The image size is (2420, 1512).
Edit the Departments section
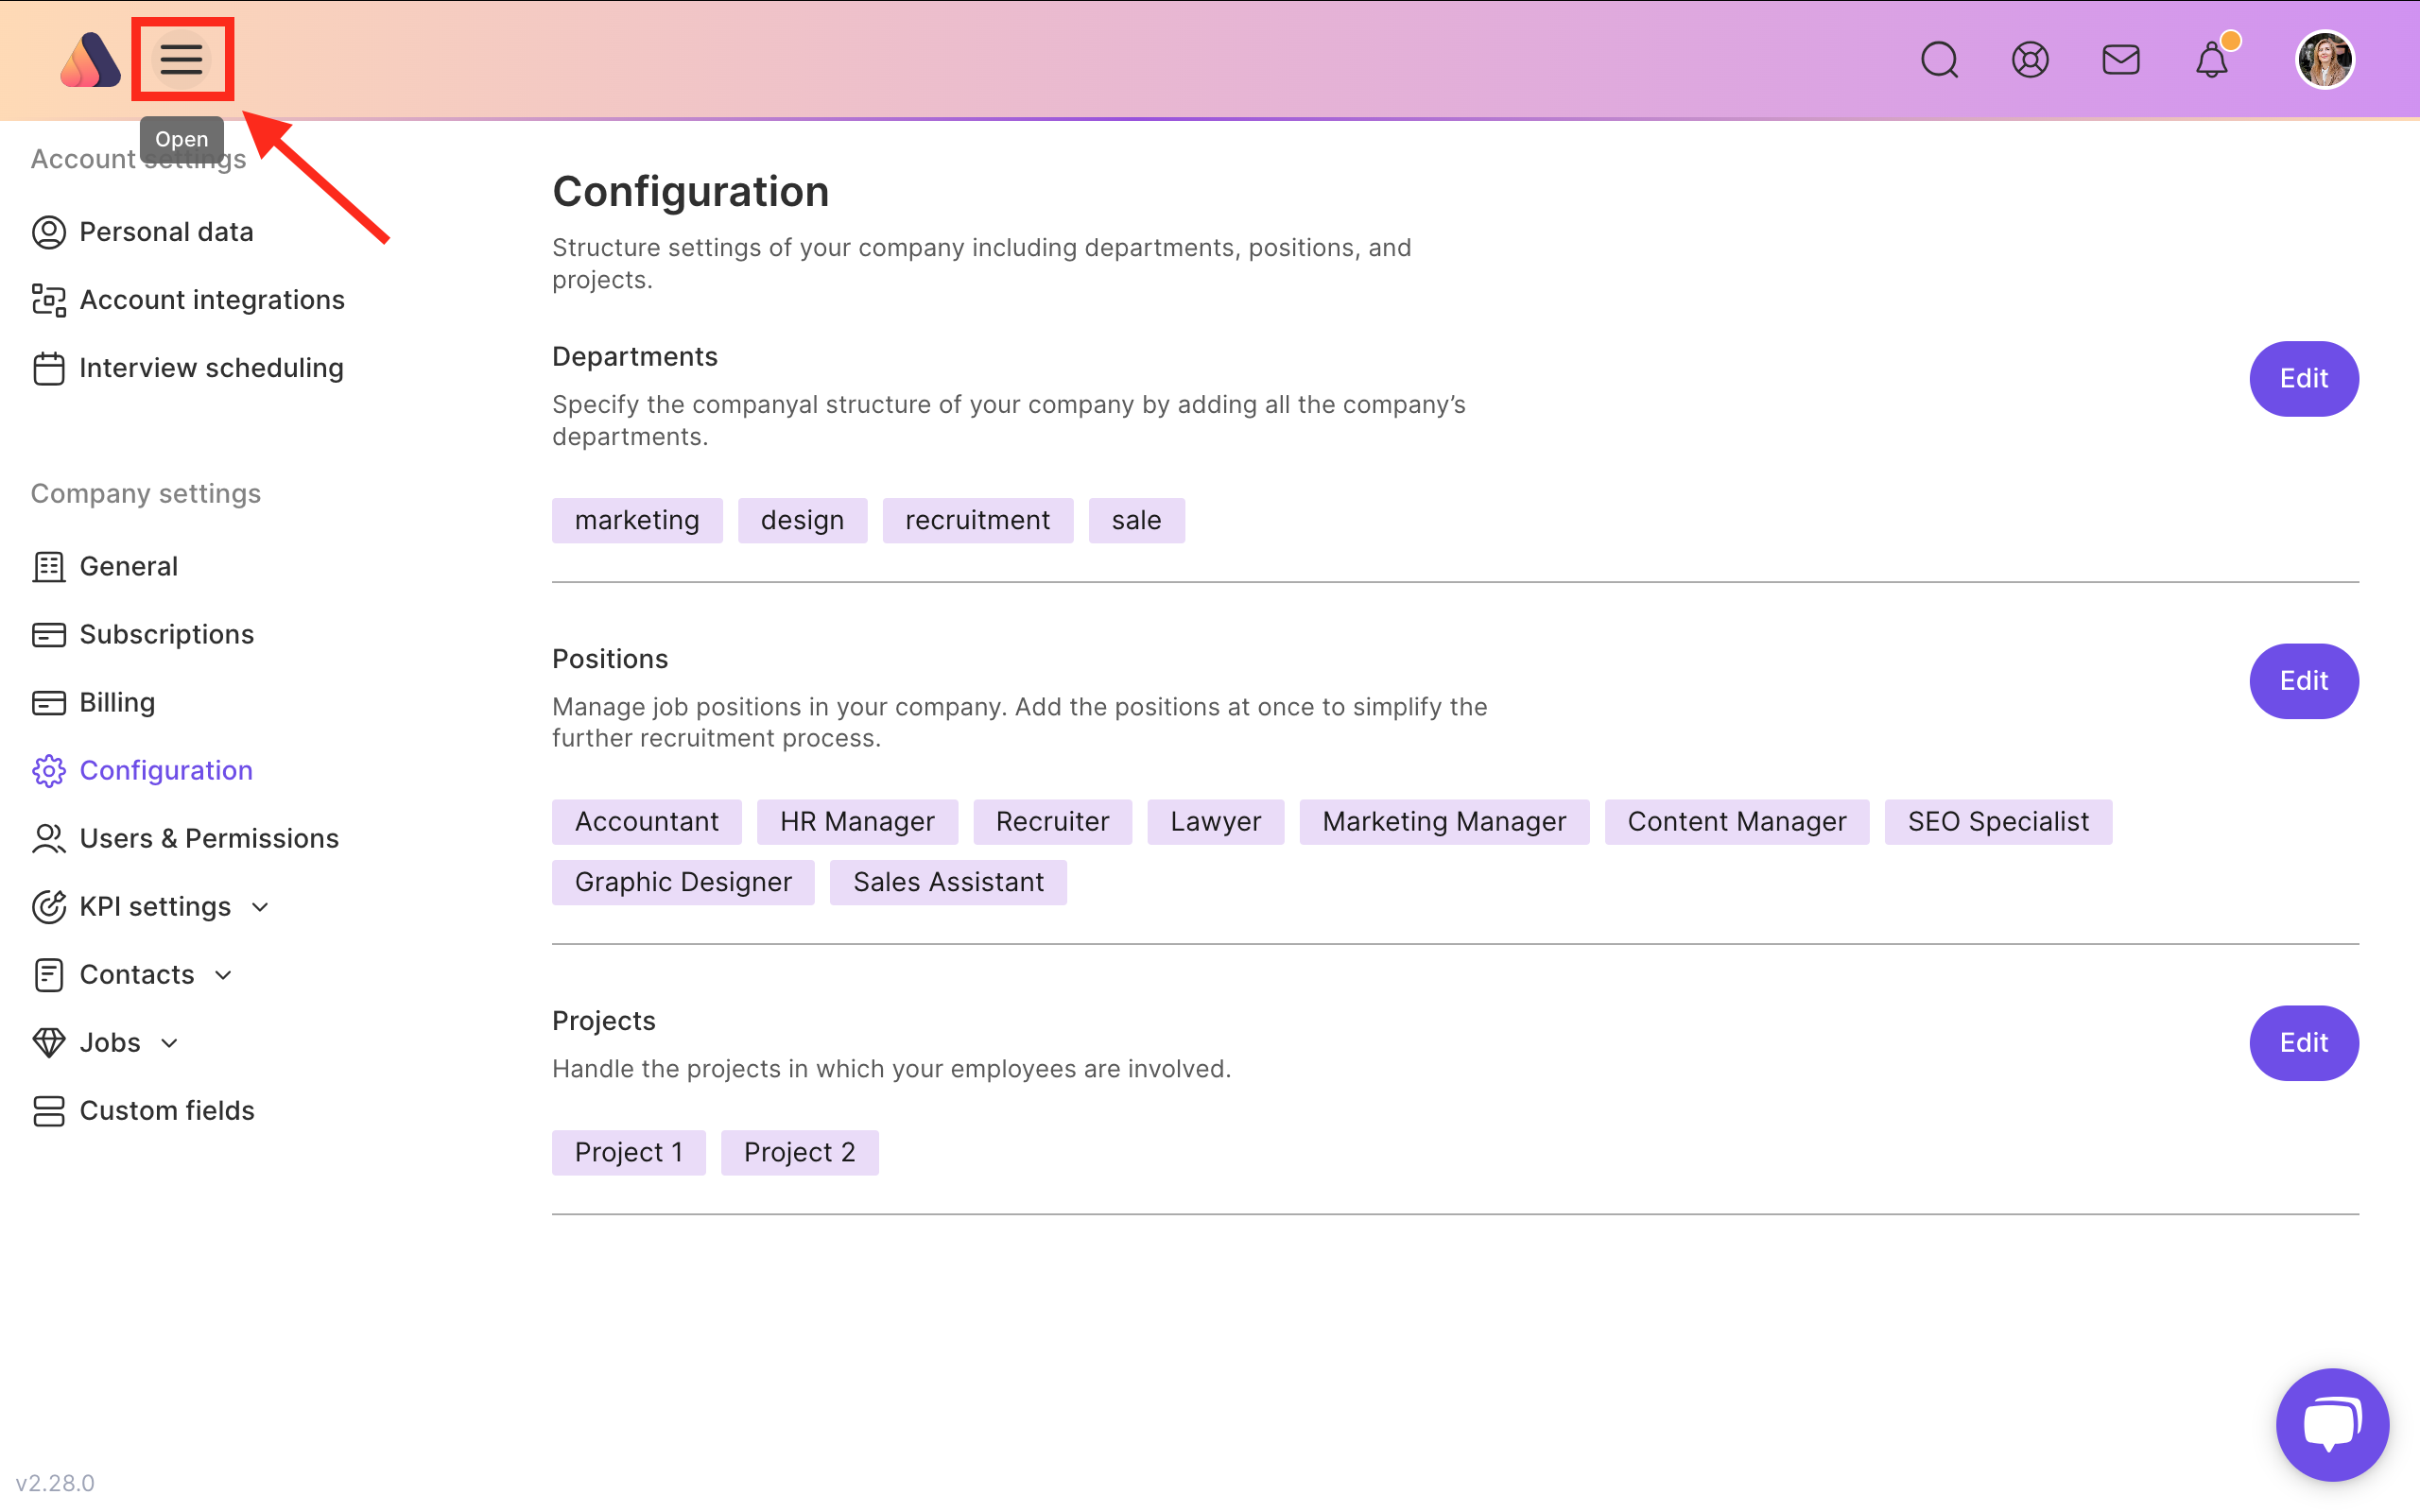[x=2304, y=378]
